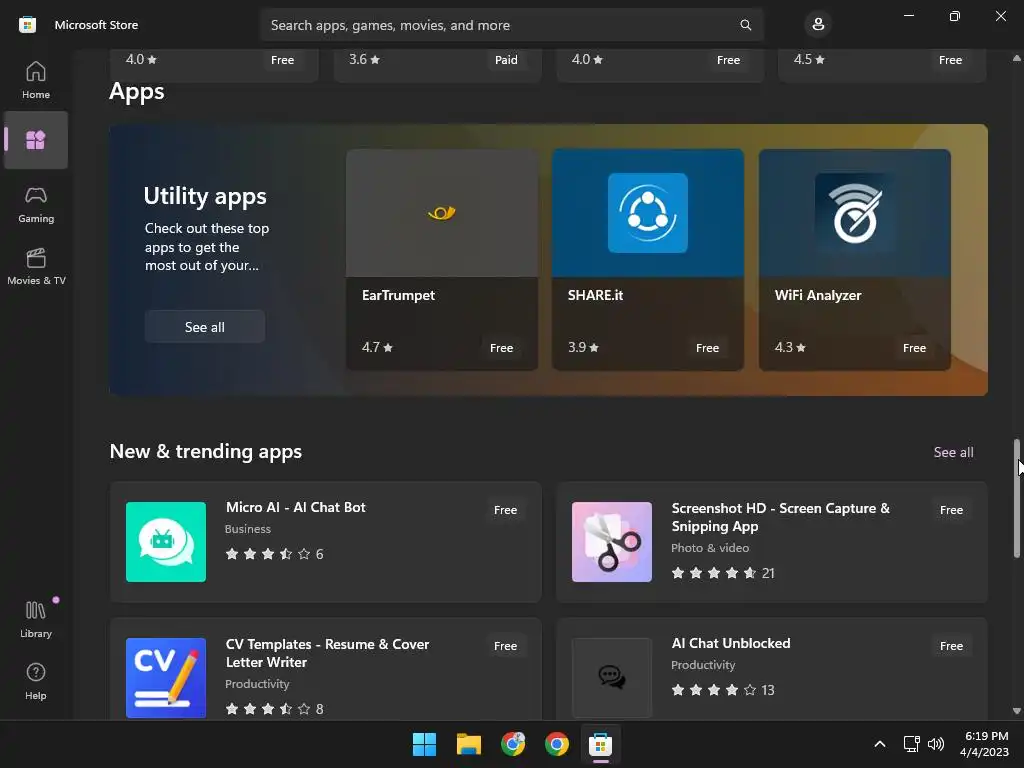
Task: Open CV Templates app icon
Action: 166,677
